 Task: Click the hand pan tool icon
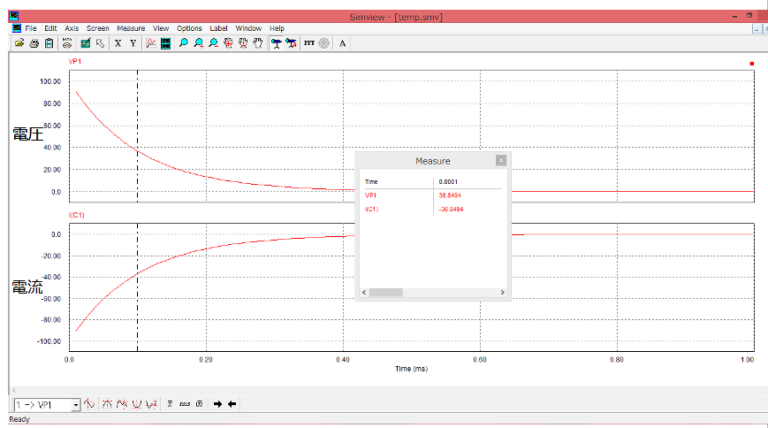(258, 43)
